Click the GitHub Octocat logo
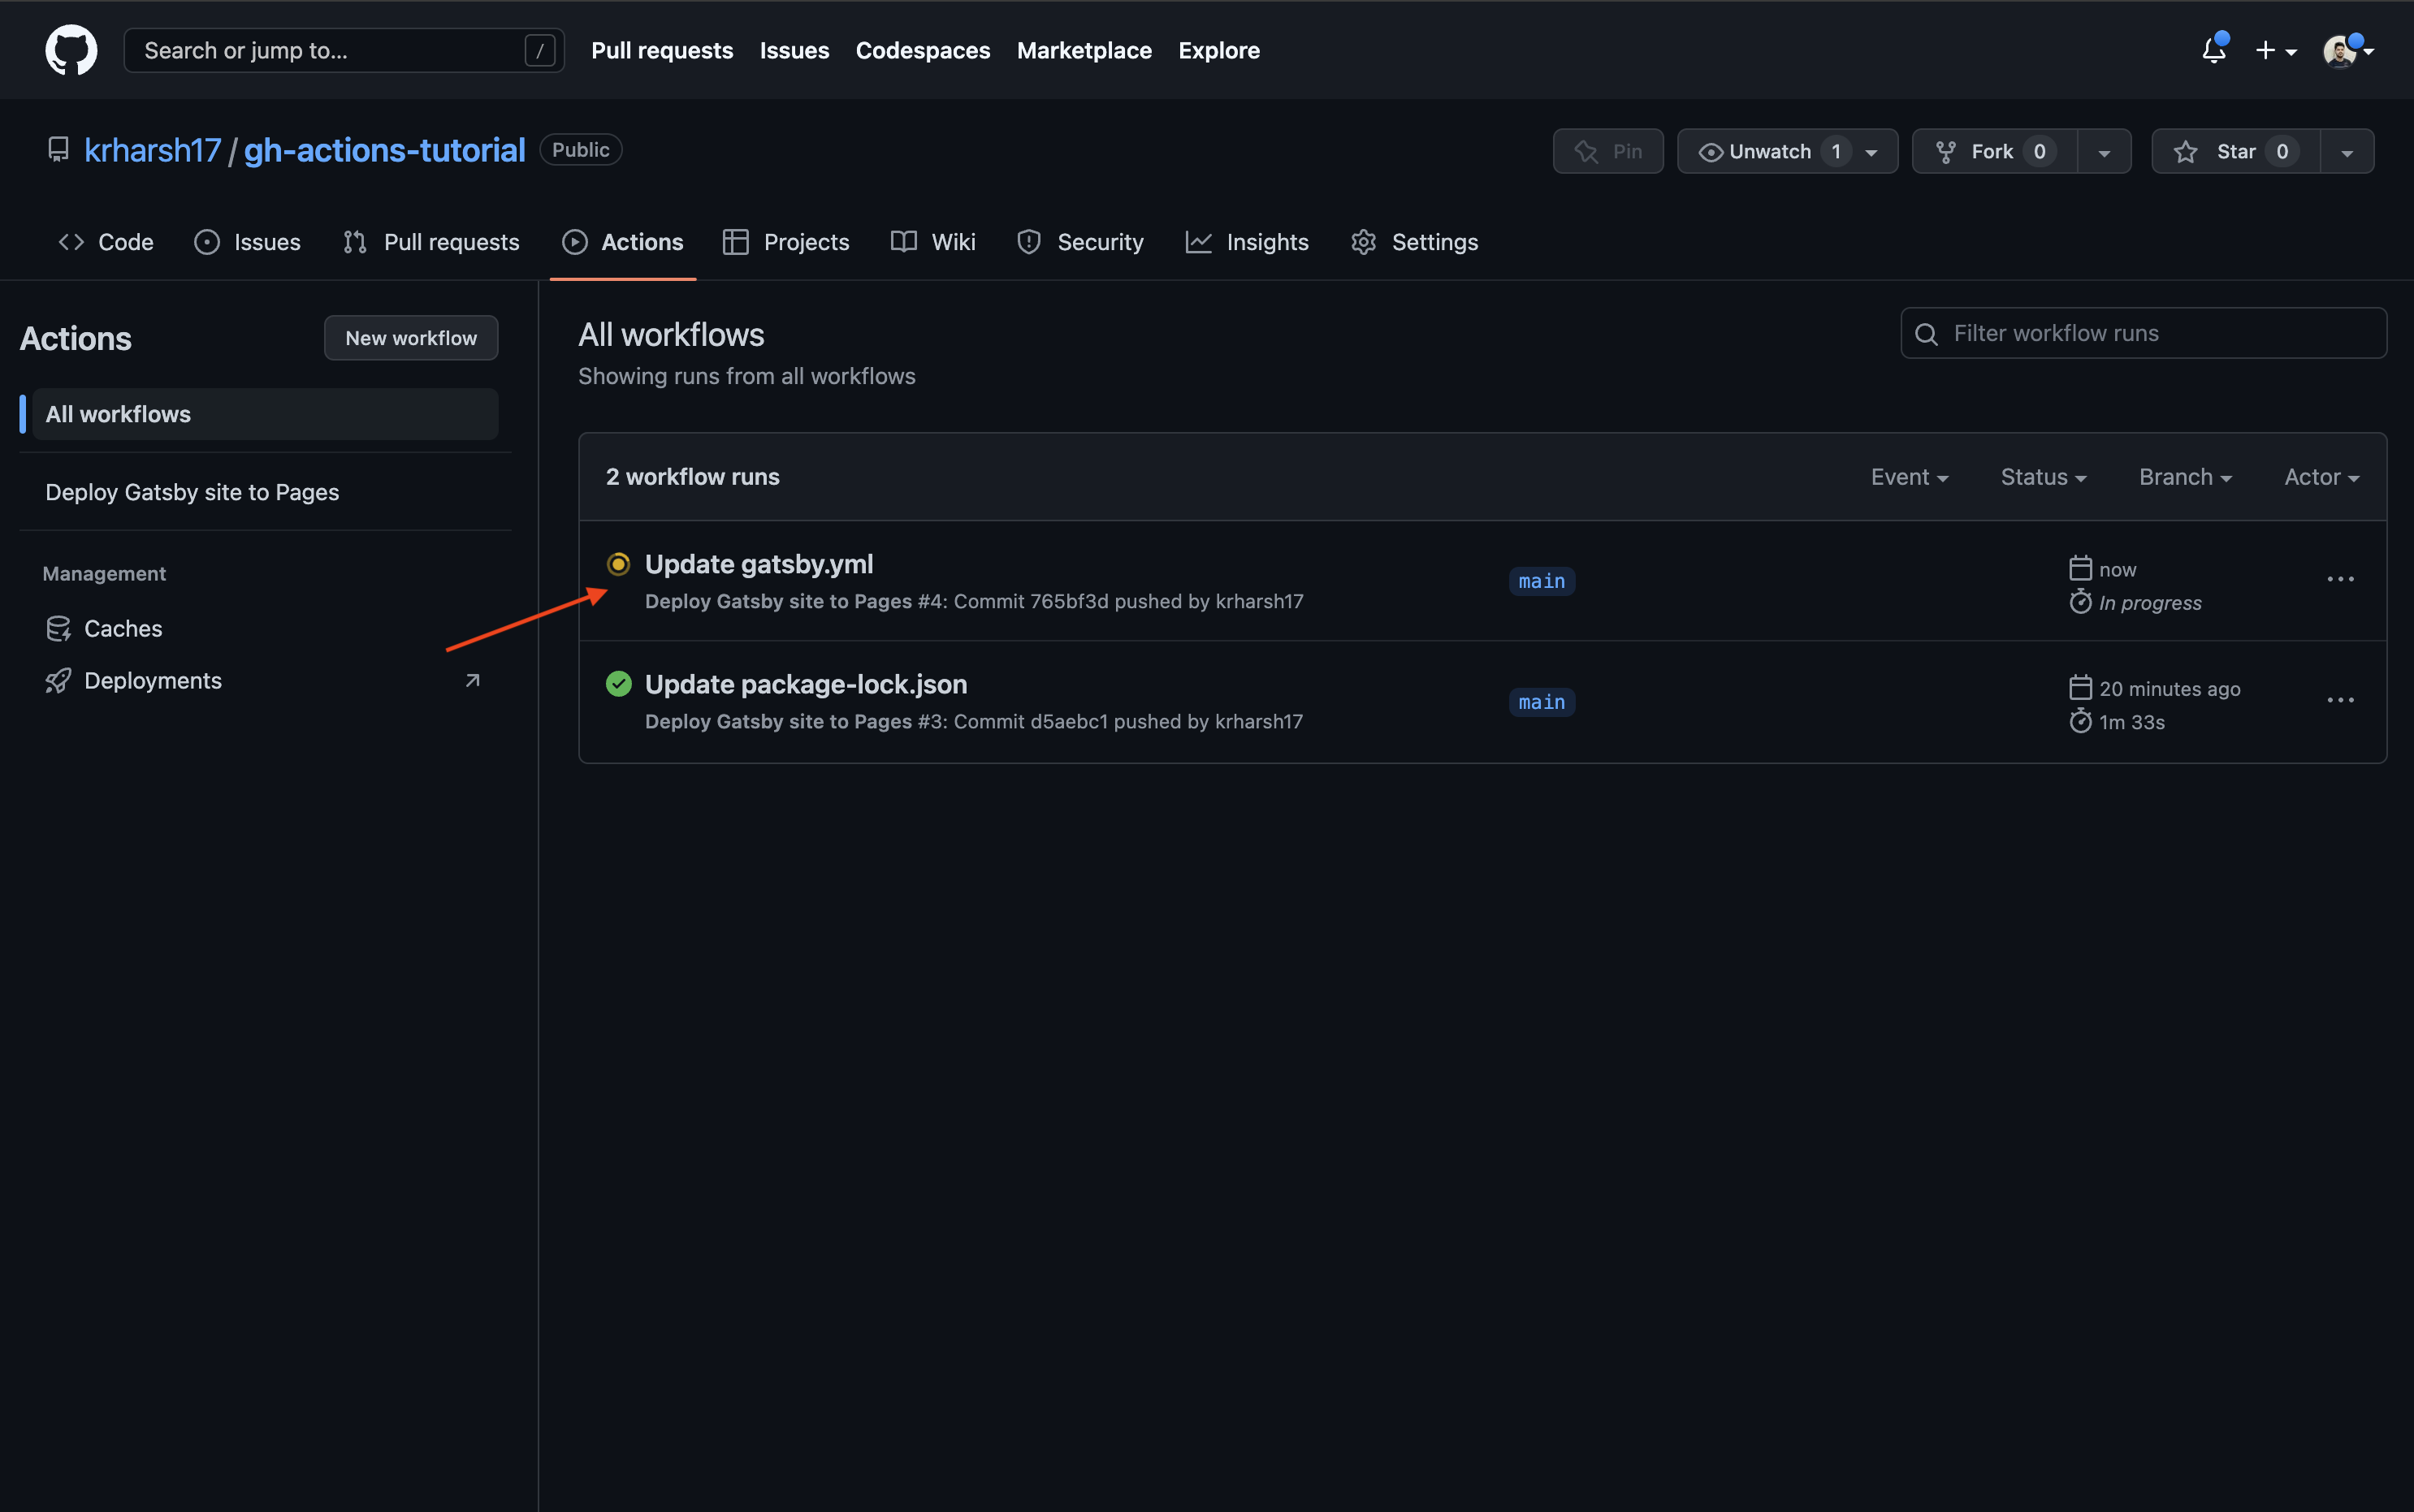This screenshot has height=1512, width=2414. pyautogui.click(x=71, y=50)
